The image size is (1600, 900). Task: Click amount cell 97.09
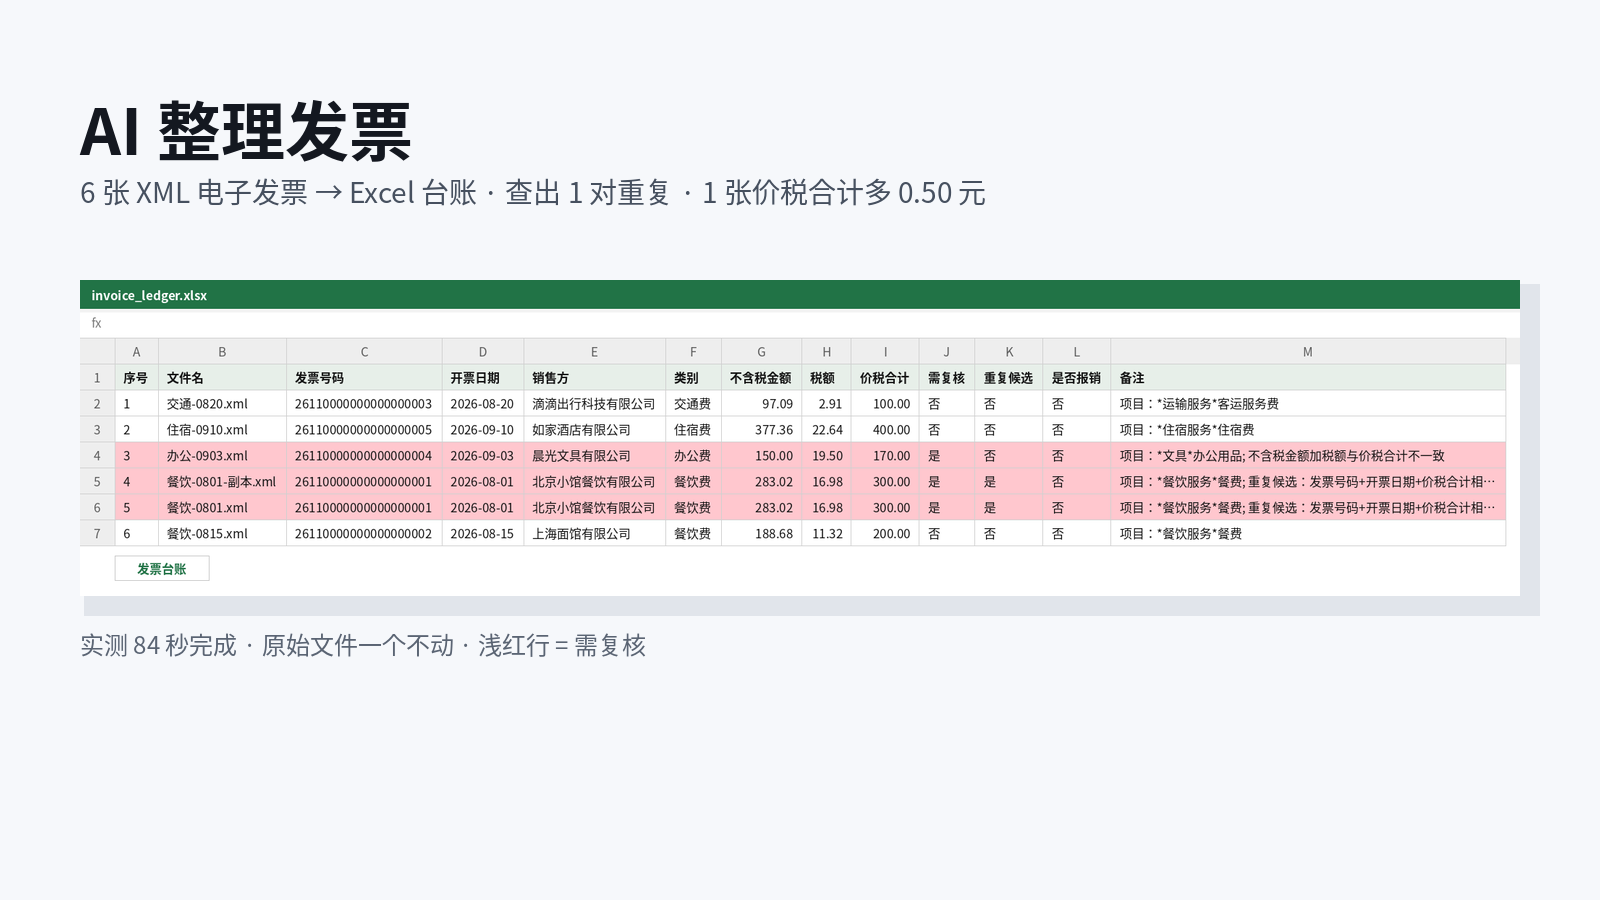762,404
